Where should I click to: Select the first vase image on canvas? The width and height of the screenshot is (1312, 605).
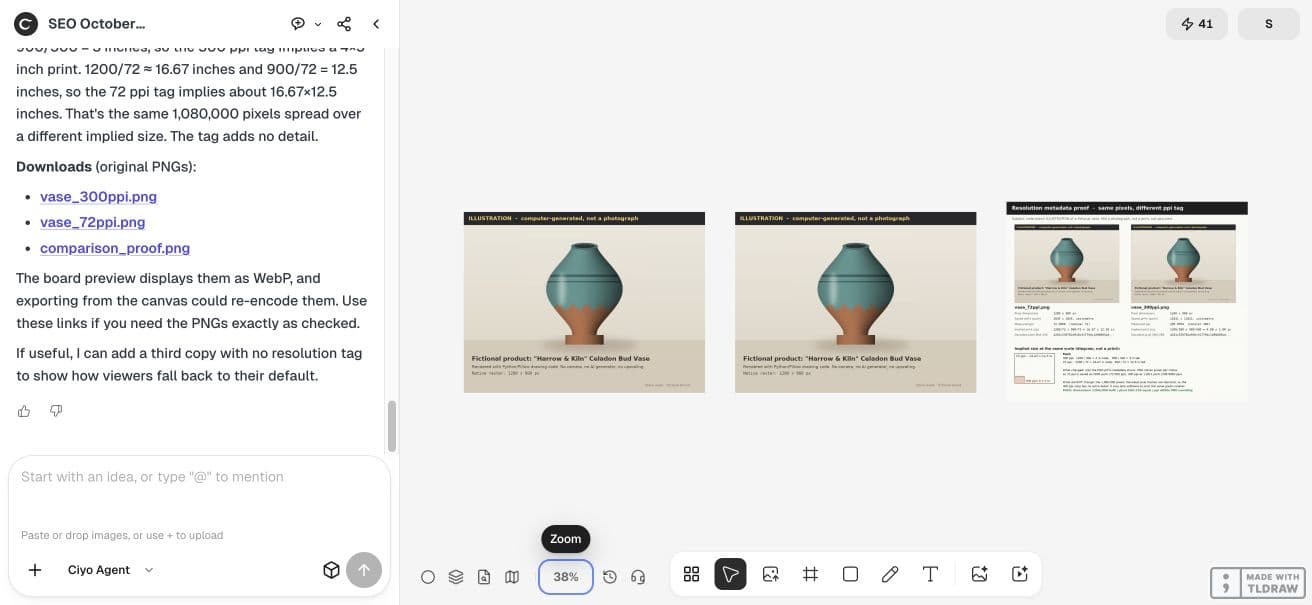coord(584,302)
